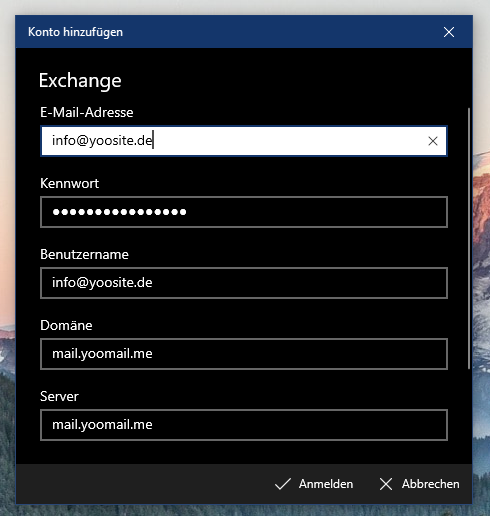
Task: Click the Domäne label text
Action: [x=66, y=325]
